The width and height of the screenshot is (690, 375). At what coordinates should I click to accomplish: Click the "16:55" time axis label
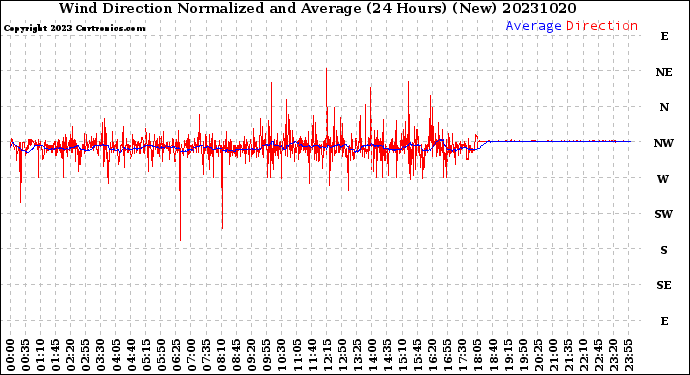448,355
